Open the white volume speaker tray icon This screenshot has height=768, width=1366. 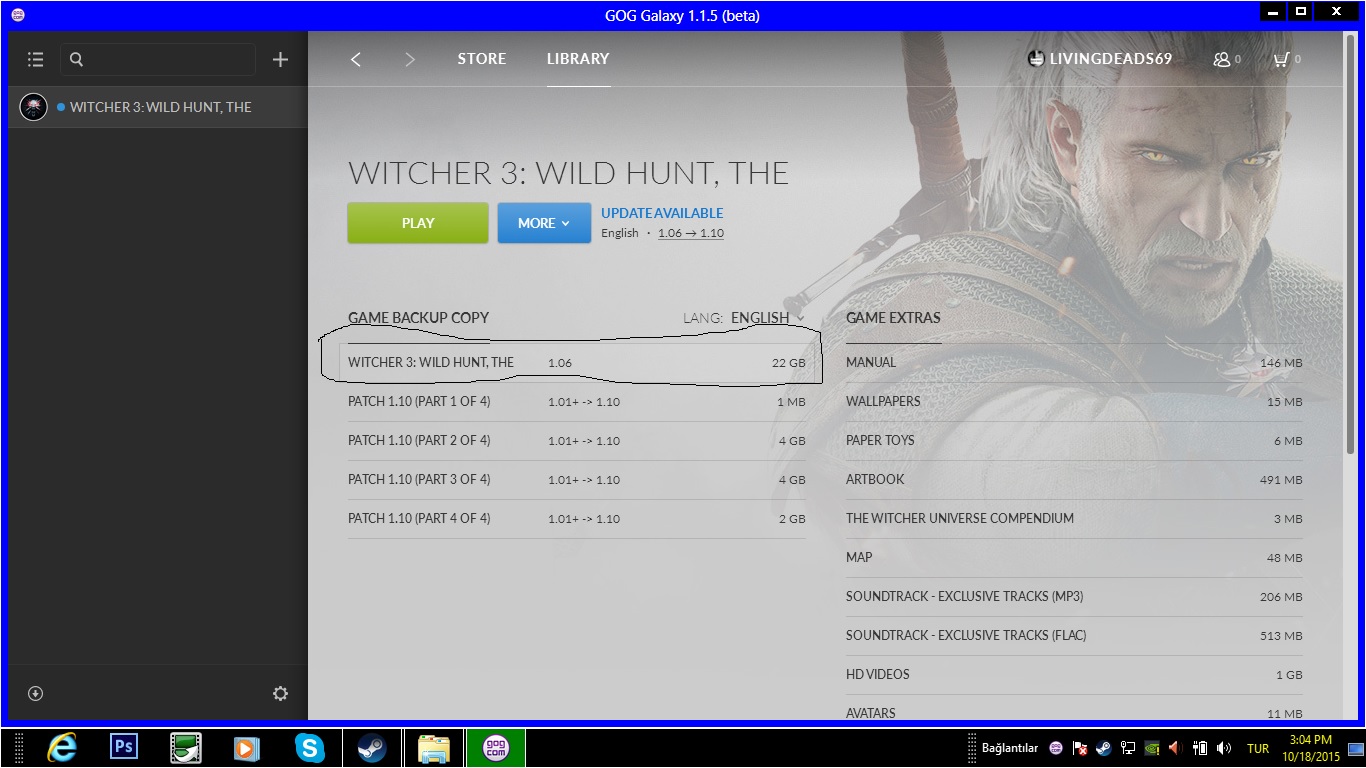click(1224, 748)
